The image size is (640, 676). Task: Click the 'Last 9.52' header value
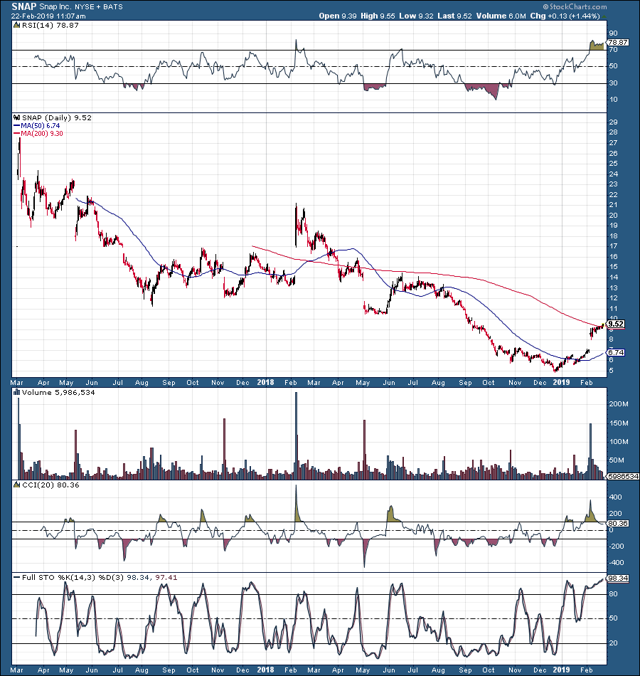pyautogui.click(x=455, y=16)
